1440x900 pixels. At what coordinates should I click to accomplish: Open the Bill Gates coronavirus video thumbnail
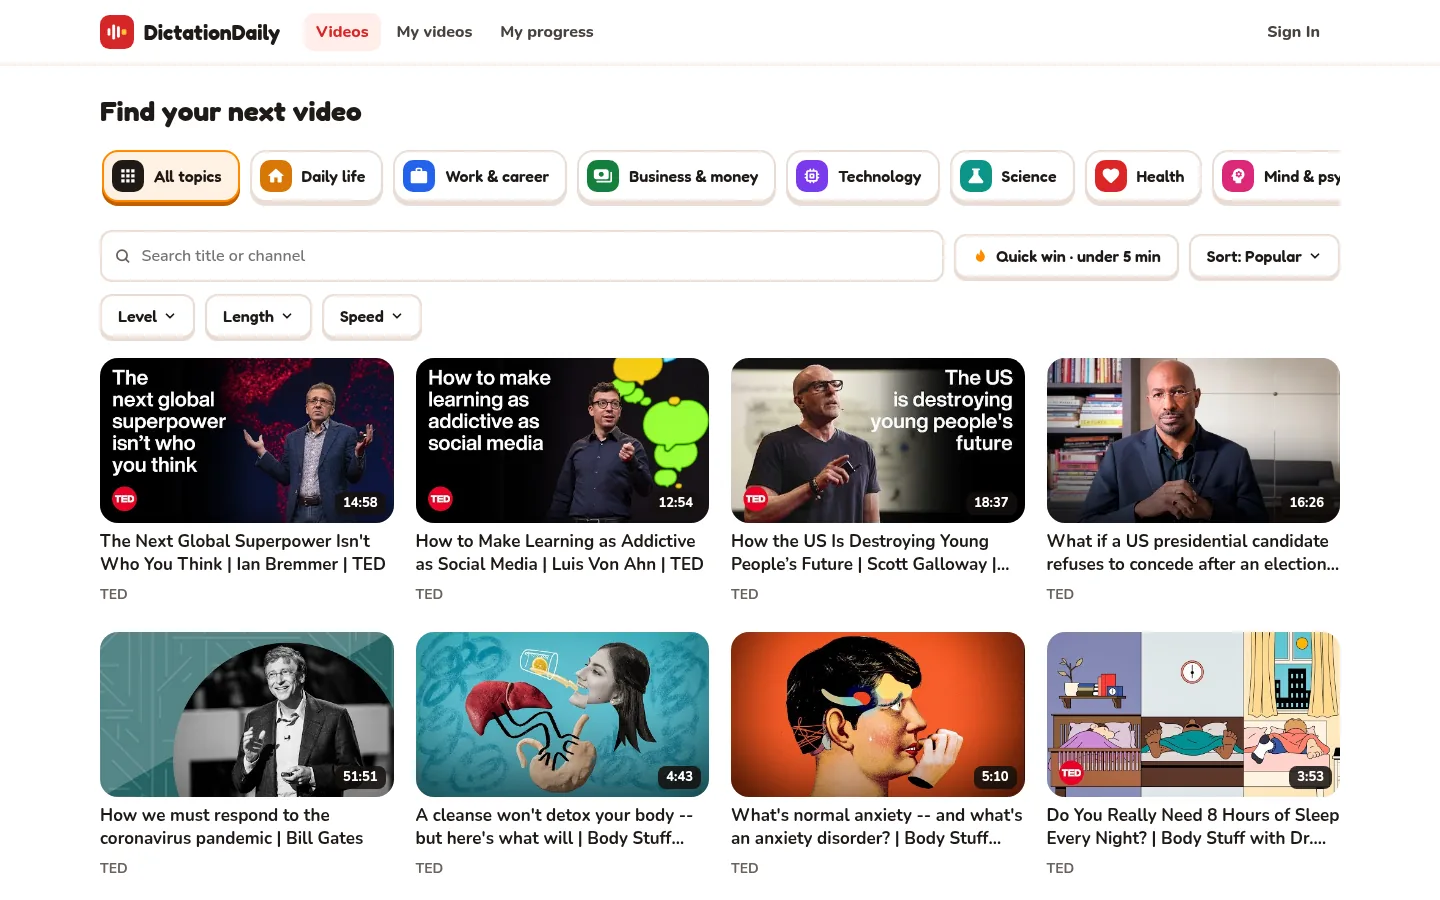coord(247,714)
